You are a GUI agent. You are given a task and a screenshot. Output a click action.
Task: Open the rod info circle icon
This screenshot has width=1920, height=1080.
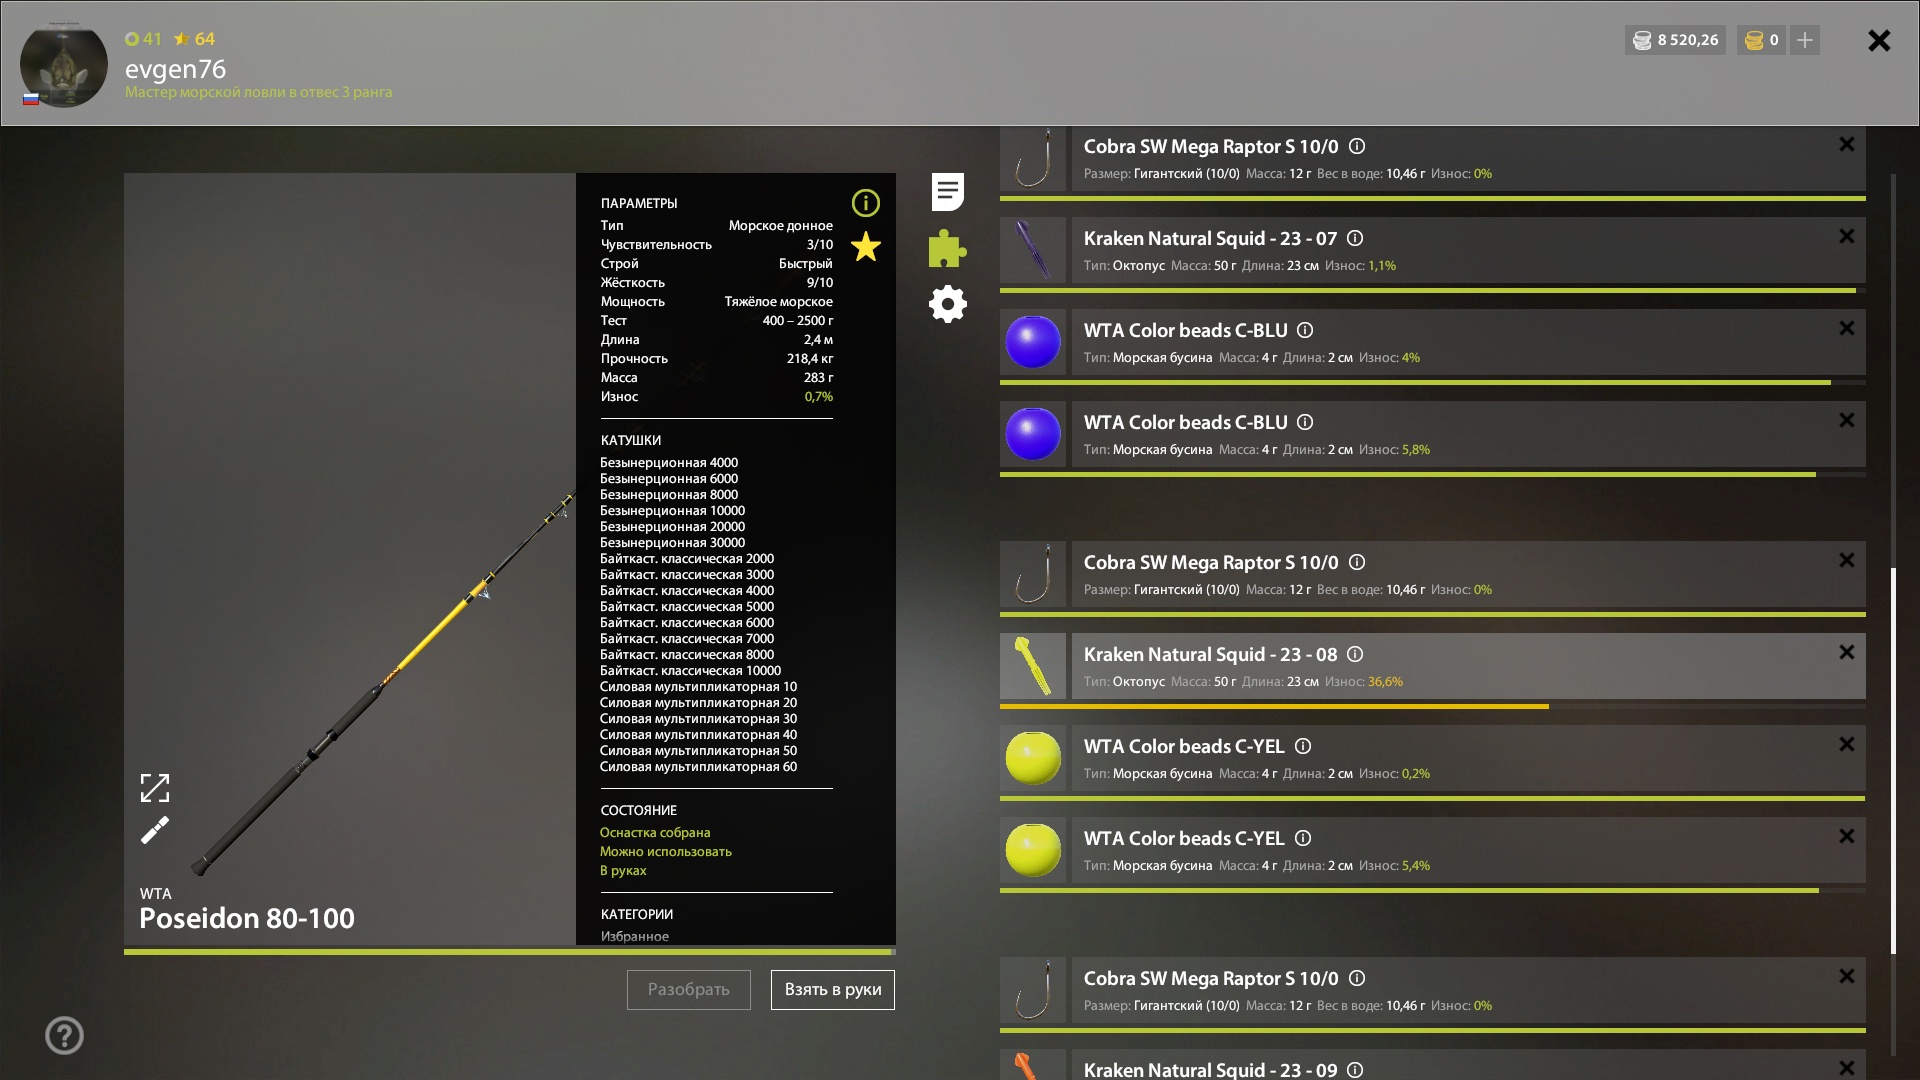pos(866,203)
